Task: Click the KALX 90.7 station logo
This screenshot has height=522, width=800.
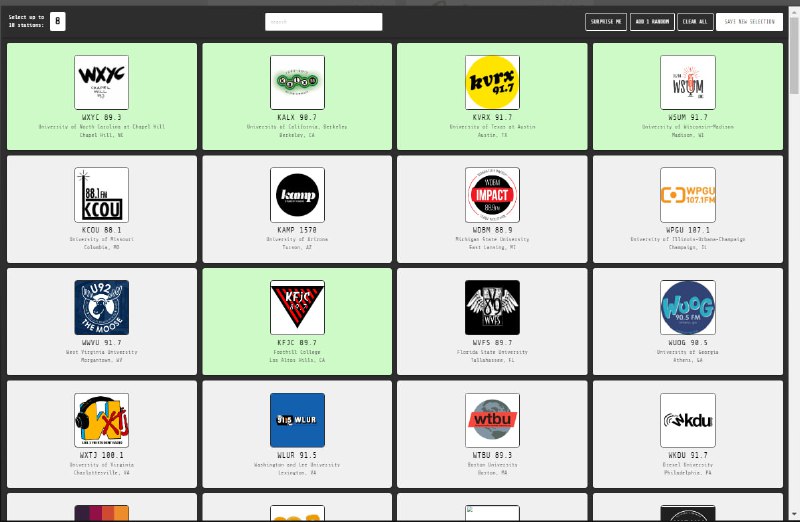Action: [297, 82]
